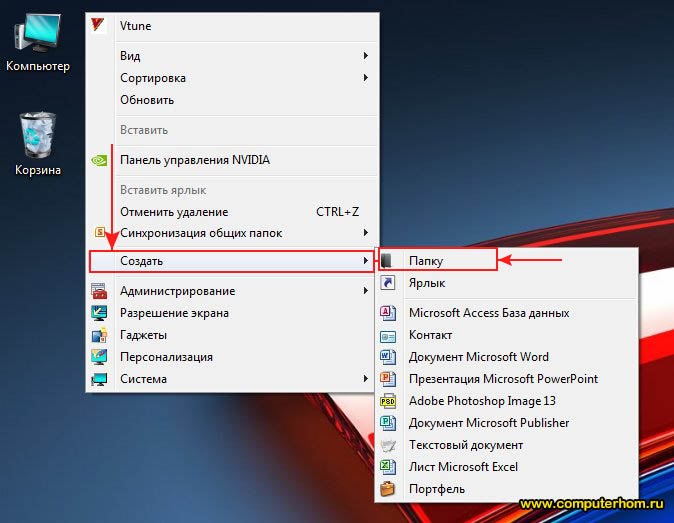The width and height of the screenshot is (674, 523).
Task: Expand the Система submenu arrow
Action: [365, 379]
